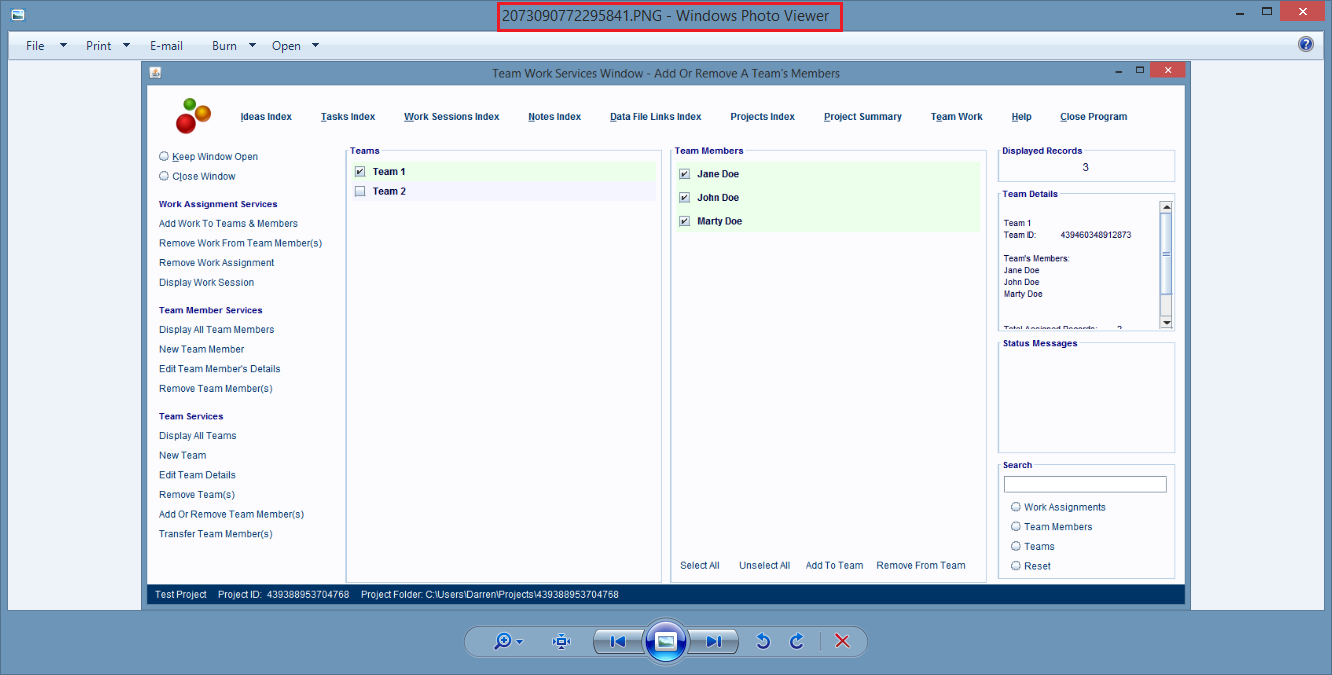
Task: Open the Print dropdown menu
Action: 108,46
